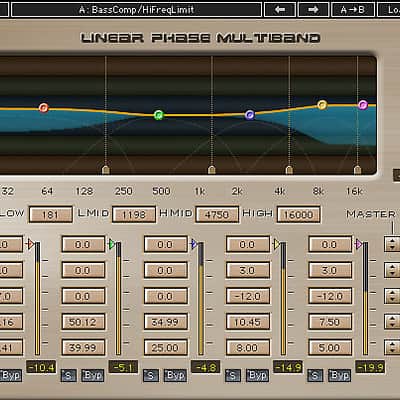
Task: Click the magenta threshold arrow on its meter
Action: pyautogui.click(x=359, y=244)
